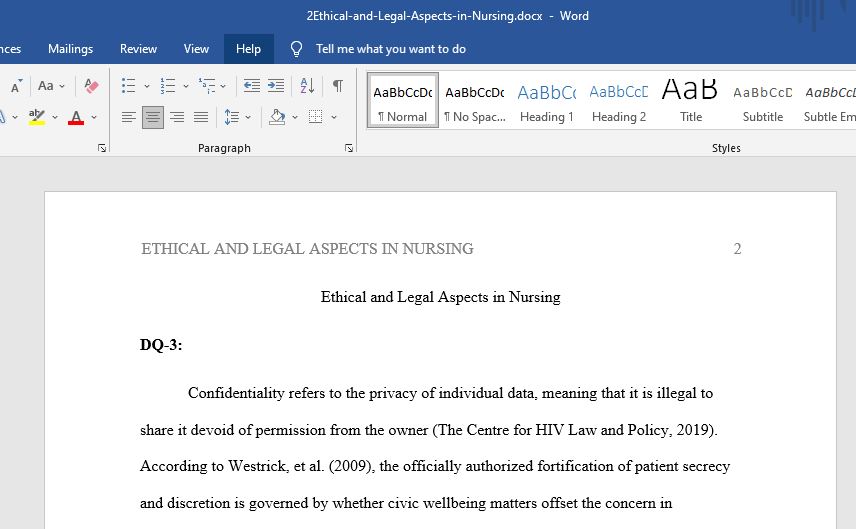Click the Tell me lightbulb icon

click(296, 49)
